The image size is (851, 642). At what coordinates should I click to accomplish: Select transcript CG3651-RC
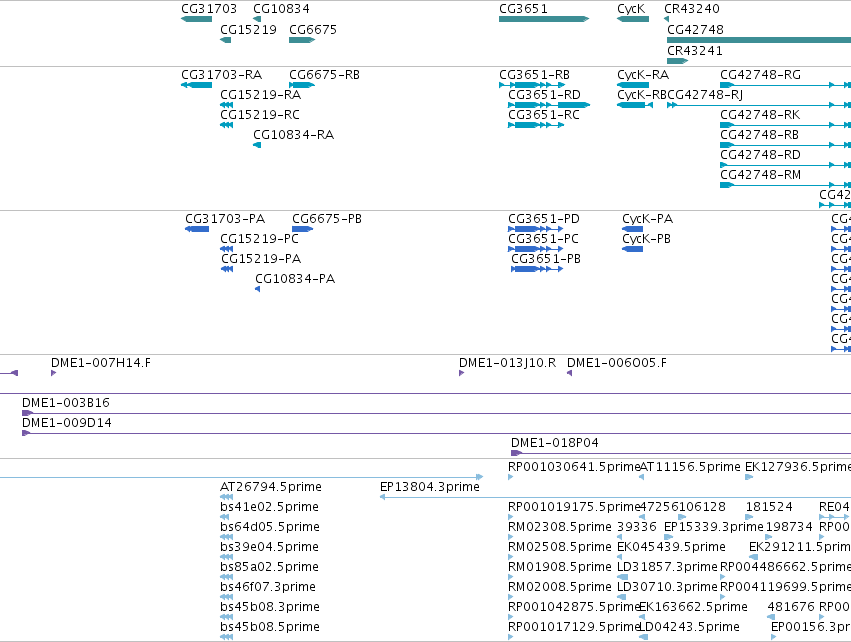click(x=536, y=125)
